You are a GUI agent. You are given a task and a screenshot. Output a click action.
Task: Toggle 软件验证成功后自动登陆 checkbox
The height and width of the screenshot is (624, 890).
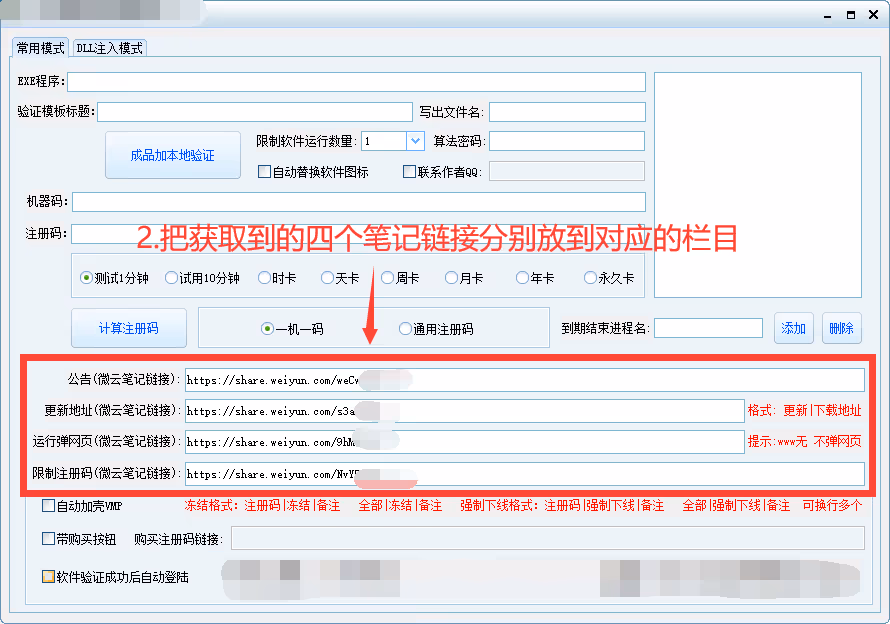(x=49, y=577)
